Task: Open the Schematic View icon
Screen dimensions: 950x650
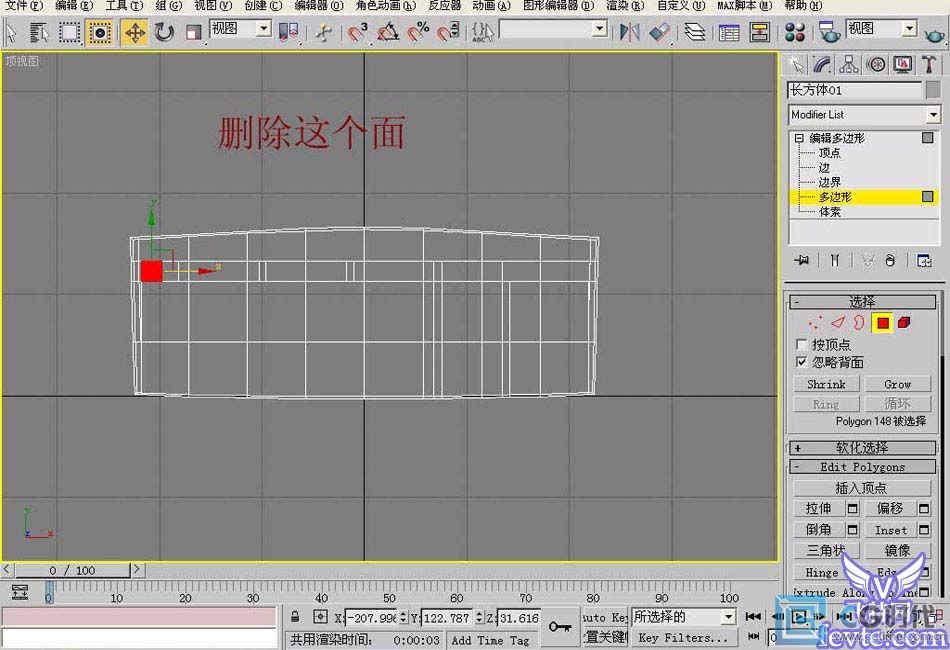Action: pos(759,32)
